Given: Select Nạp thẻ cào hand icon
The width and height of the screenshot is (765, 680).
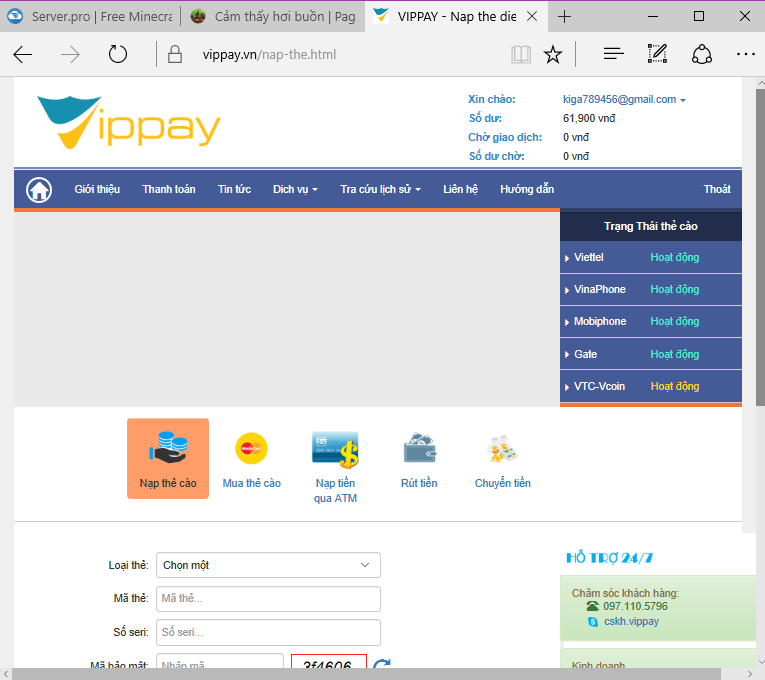Looking at the screenshot, I should 168,448.
